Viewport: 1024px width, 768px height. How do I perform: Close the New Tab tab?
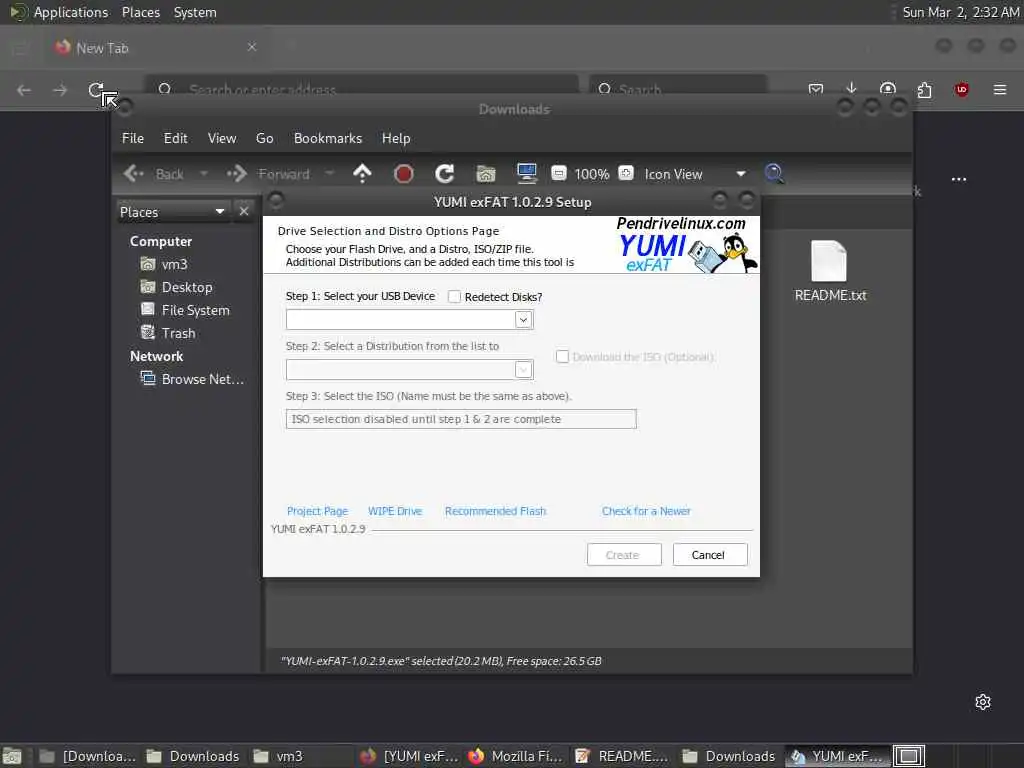[252, 47]
